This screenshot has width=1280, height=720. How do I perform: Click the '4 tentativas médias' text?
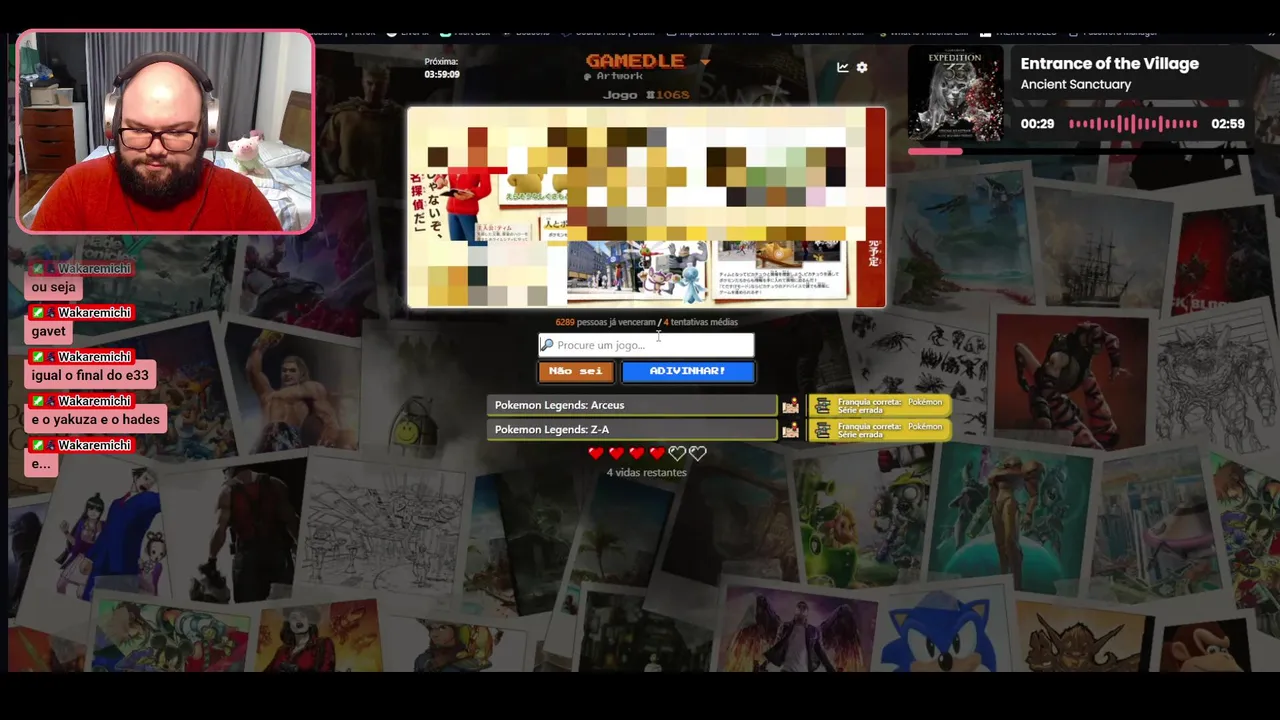701,322
